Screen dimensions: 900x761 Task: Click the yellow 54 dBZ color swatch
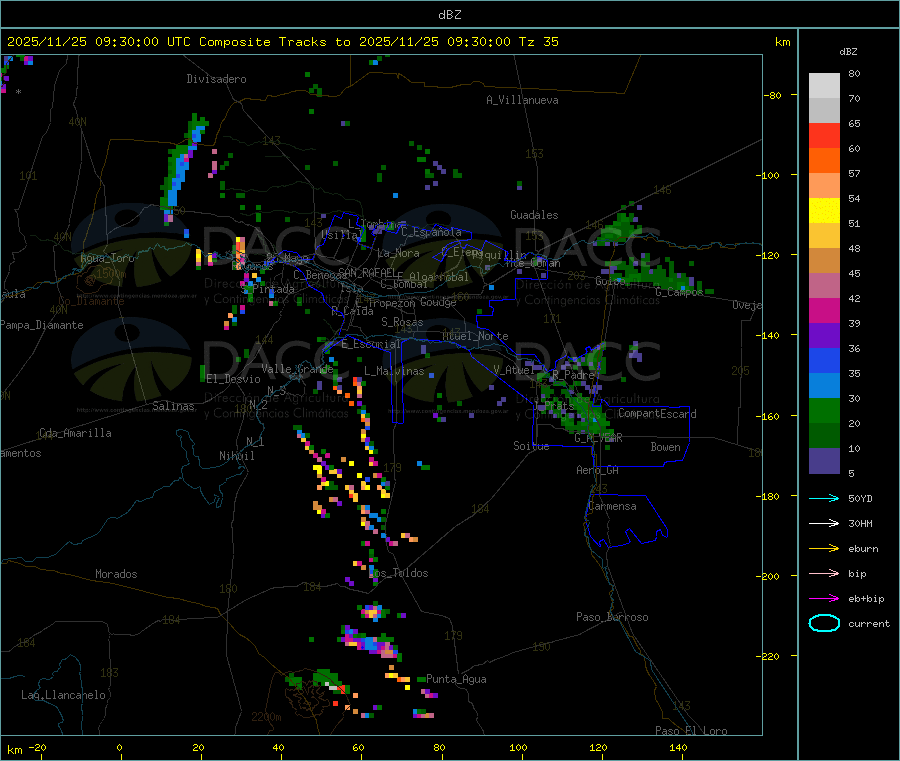point(824,211)
